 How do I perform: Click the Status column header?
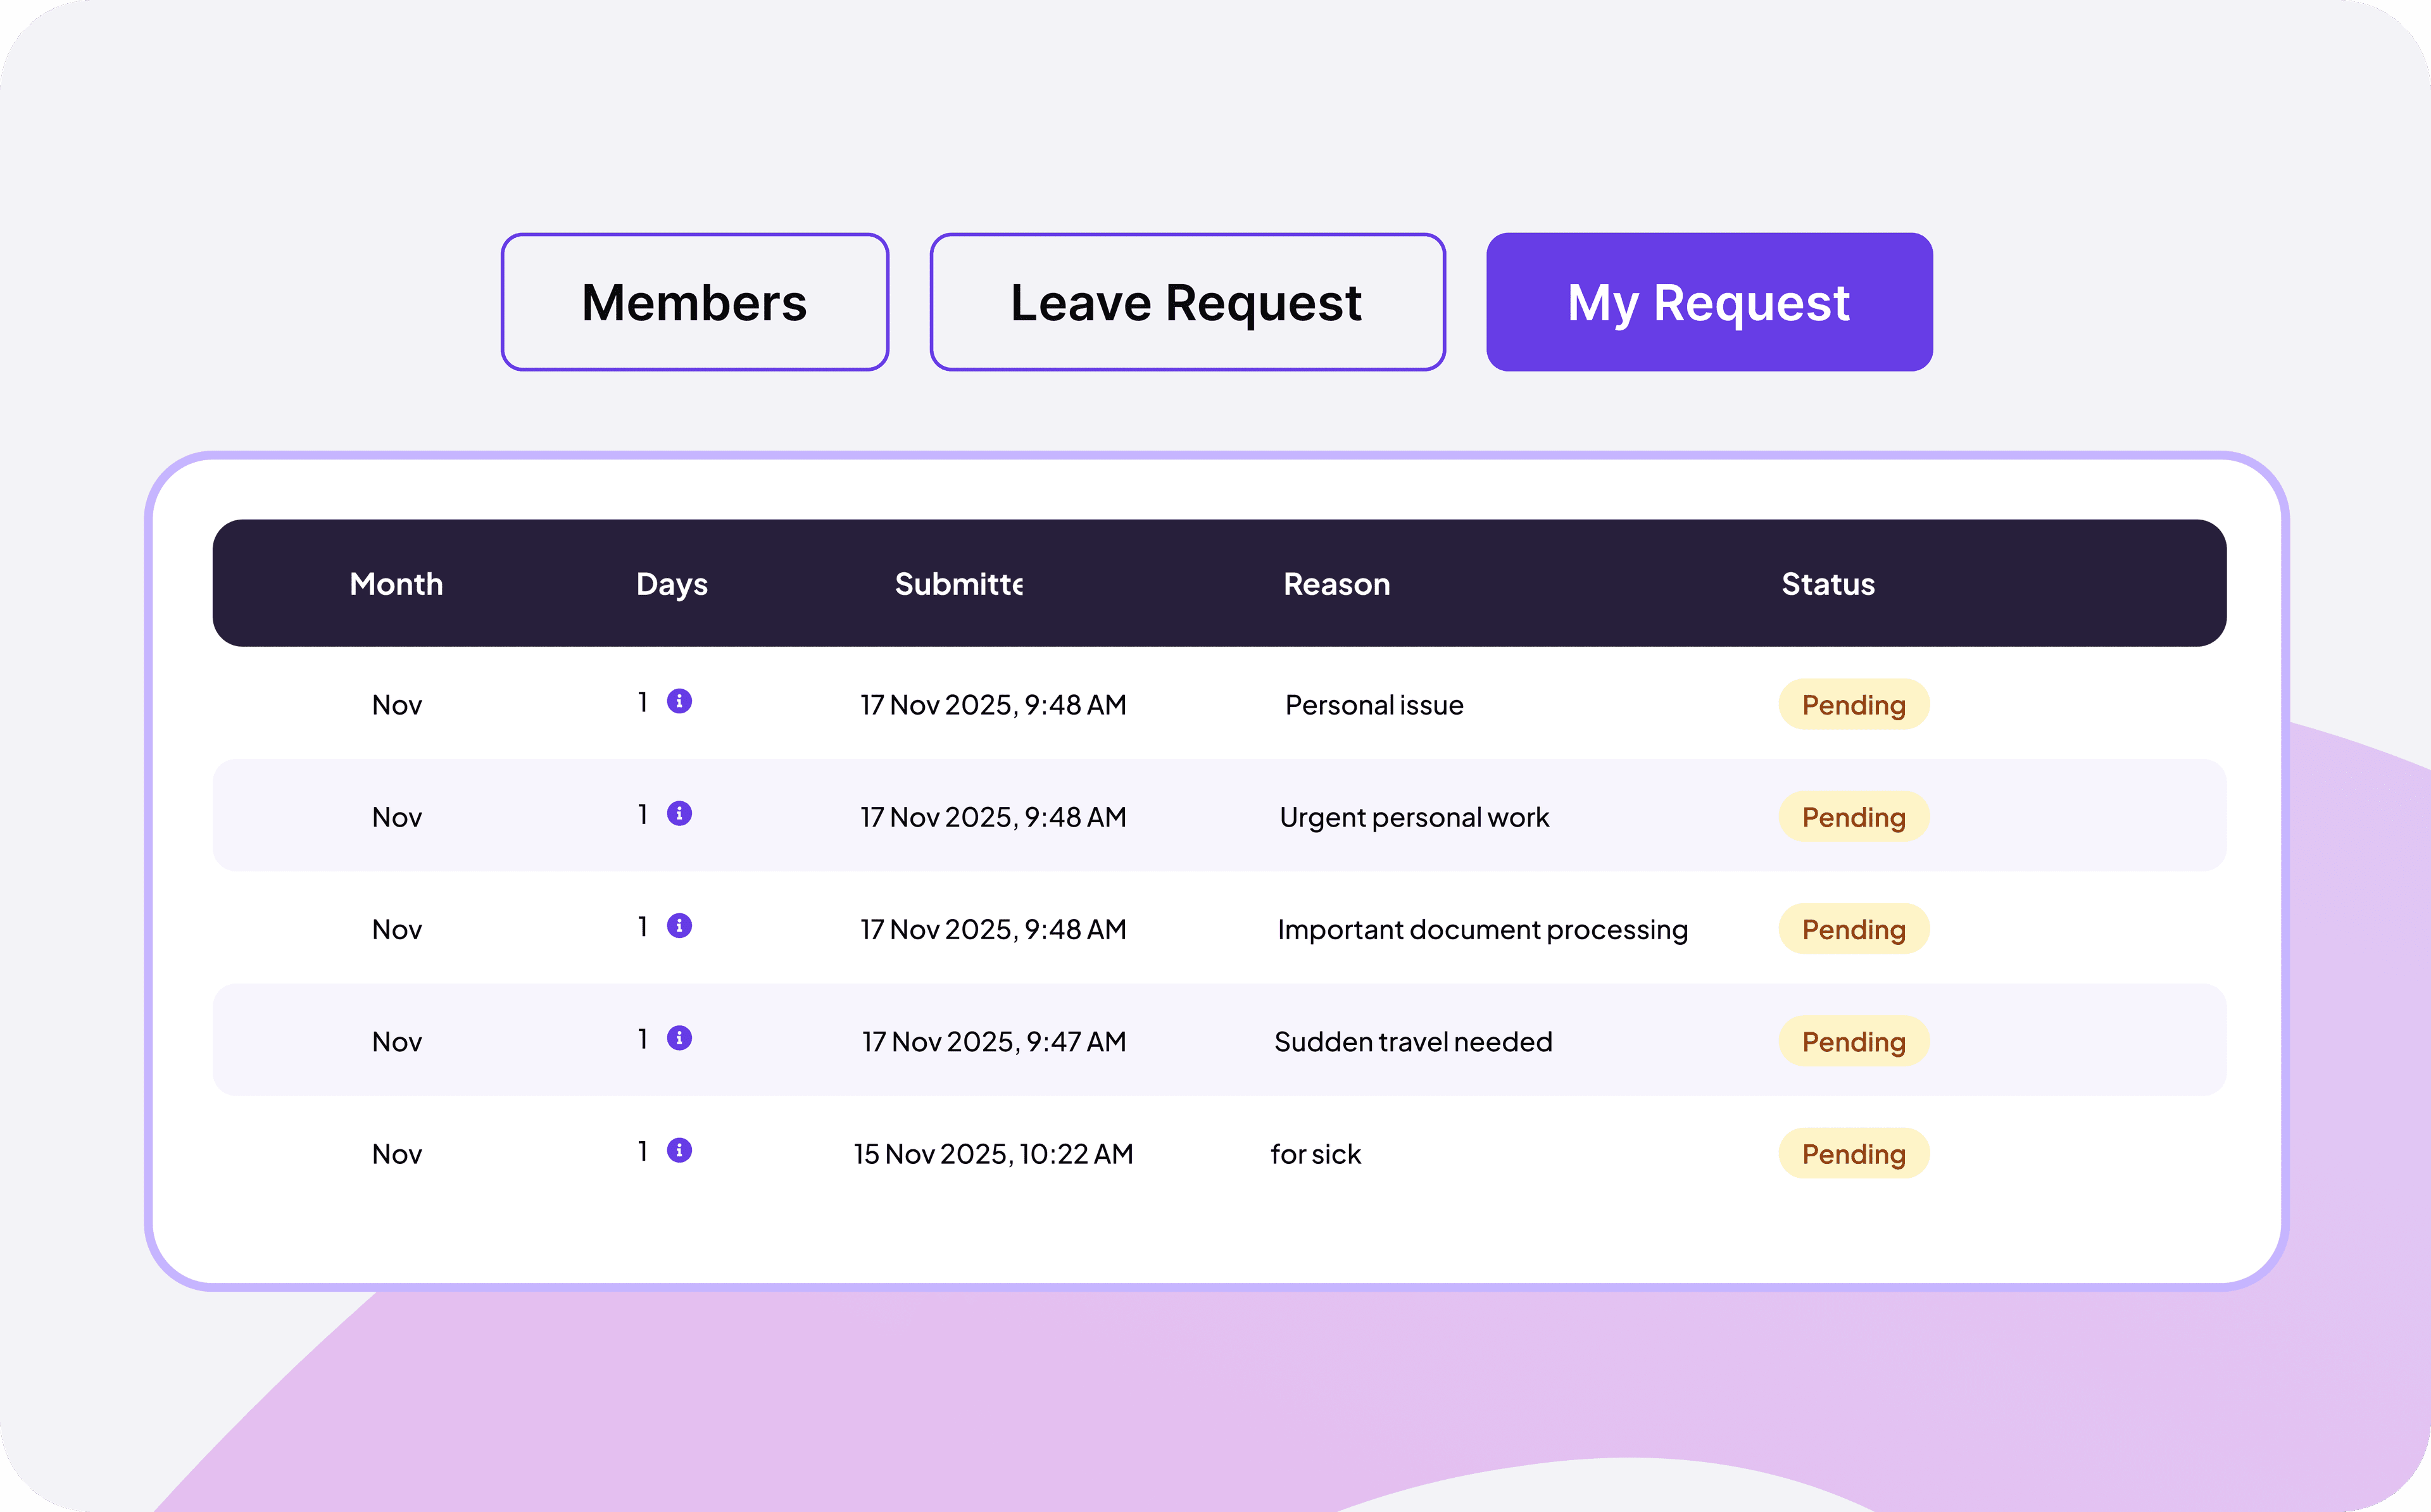[x=1827, y=584]
